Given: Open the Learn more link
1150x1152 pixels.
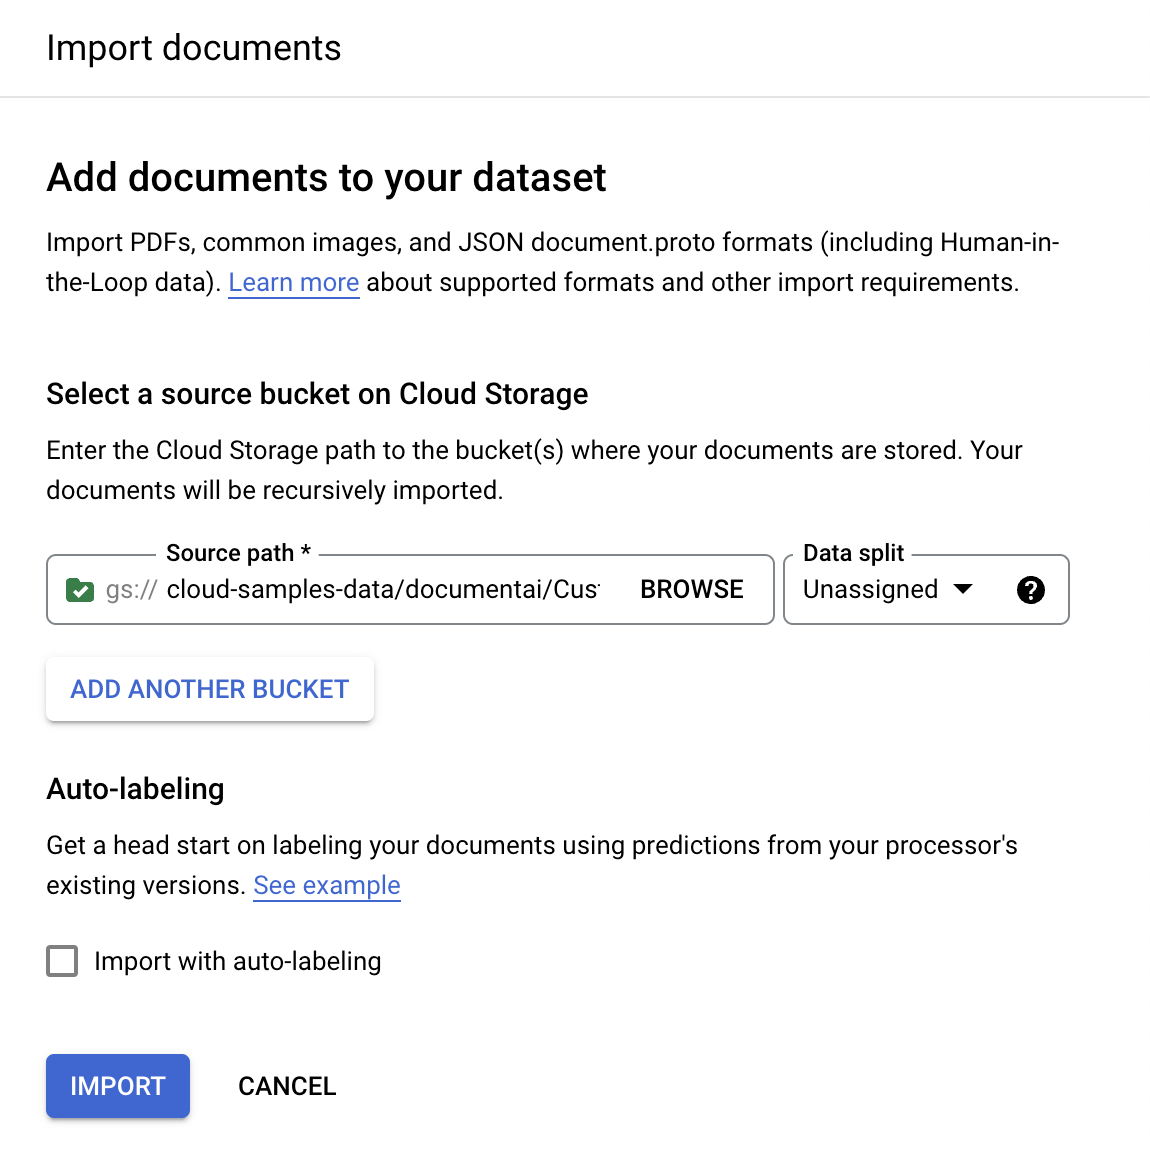Looking at the screenshot, I should 293,283.
